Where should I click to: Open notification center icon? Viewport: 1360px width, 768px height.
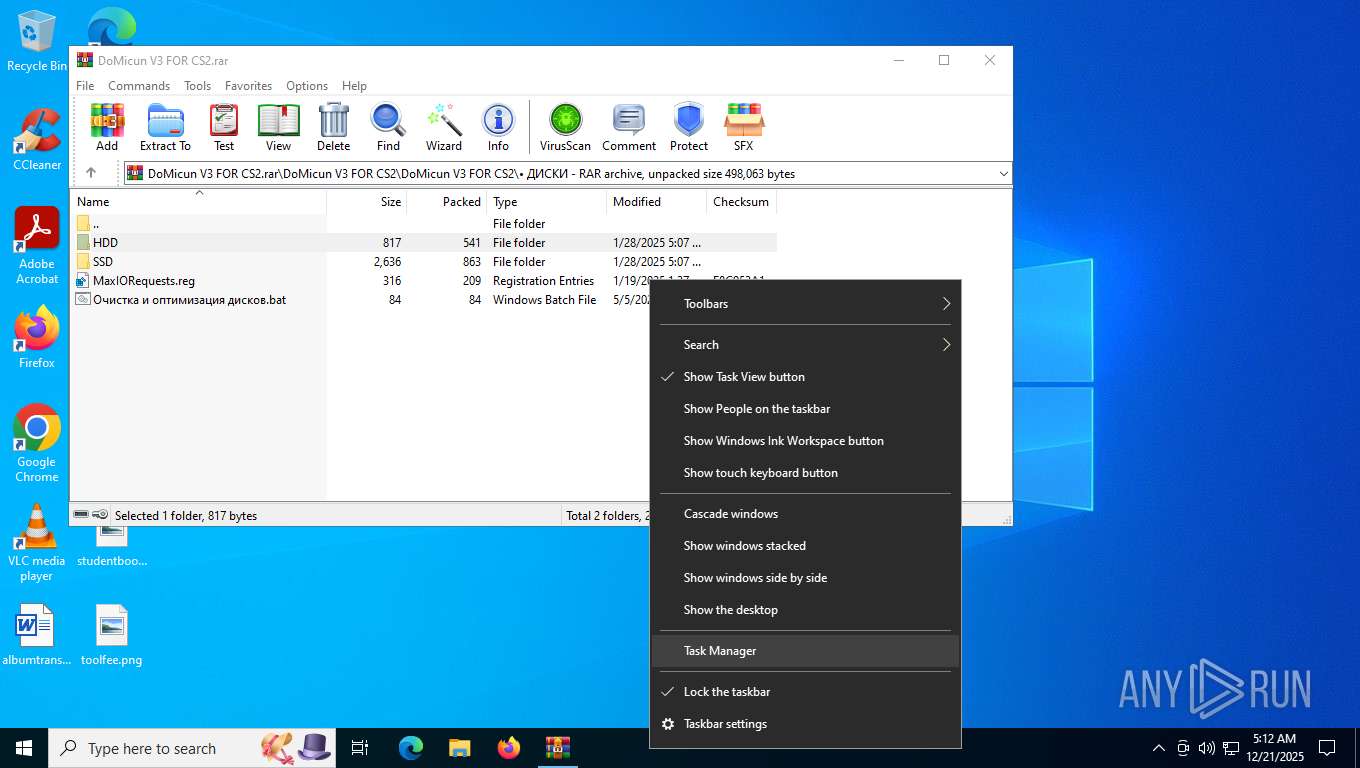(x=1327, y=748)
